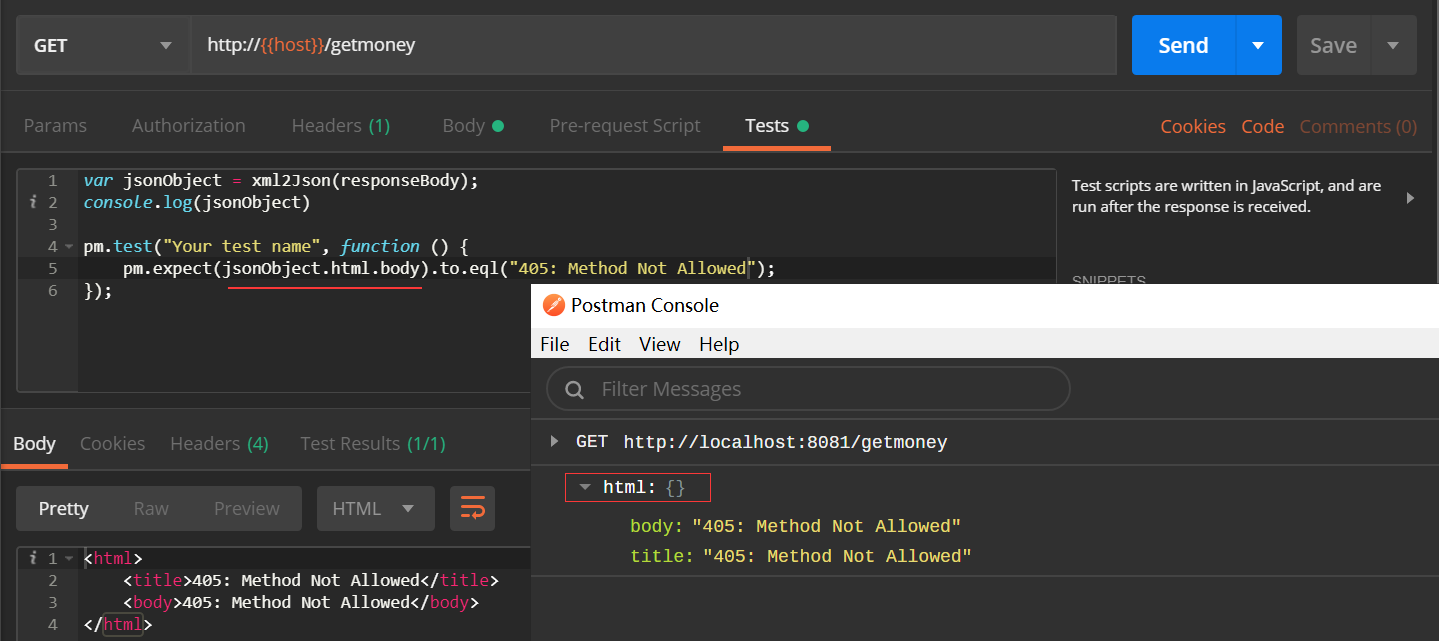Open the File menu in Postman Console

(555, 343)
